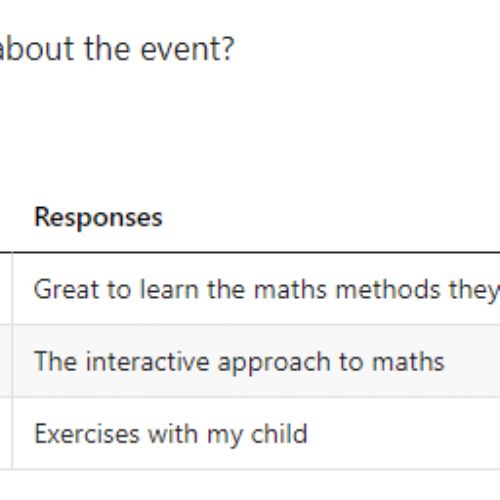Click the word 'event?' in the question
This screenshot has height=500, width=500.
coord(188,49)
